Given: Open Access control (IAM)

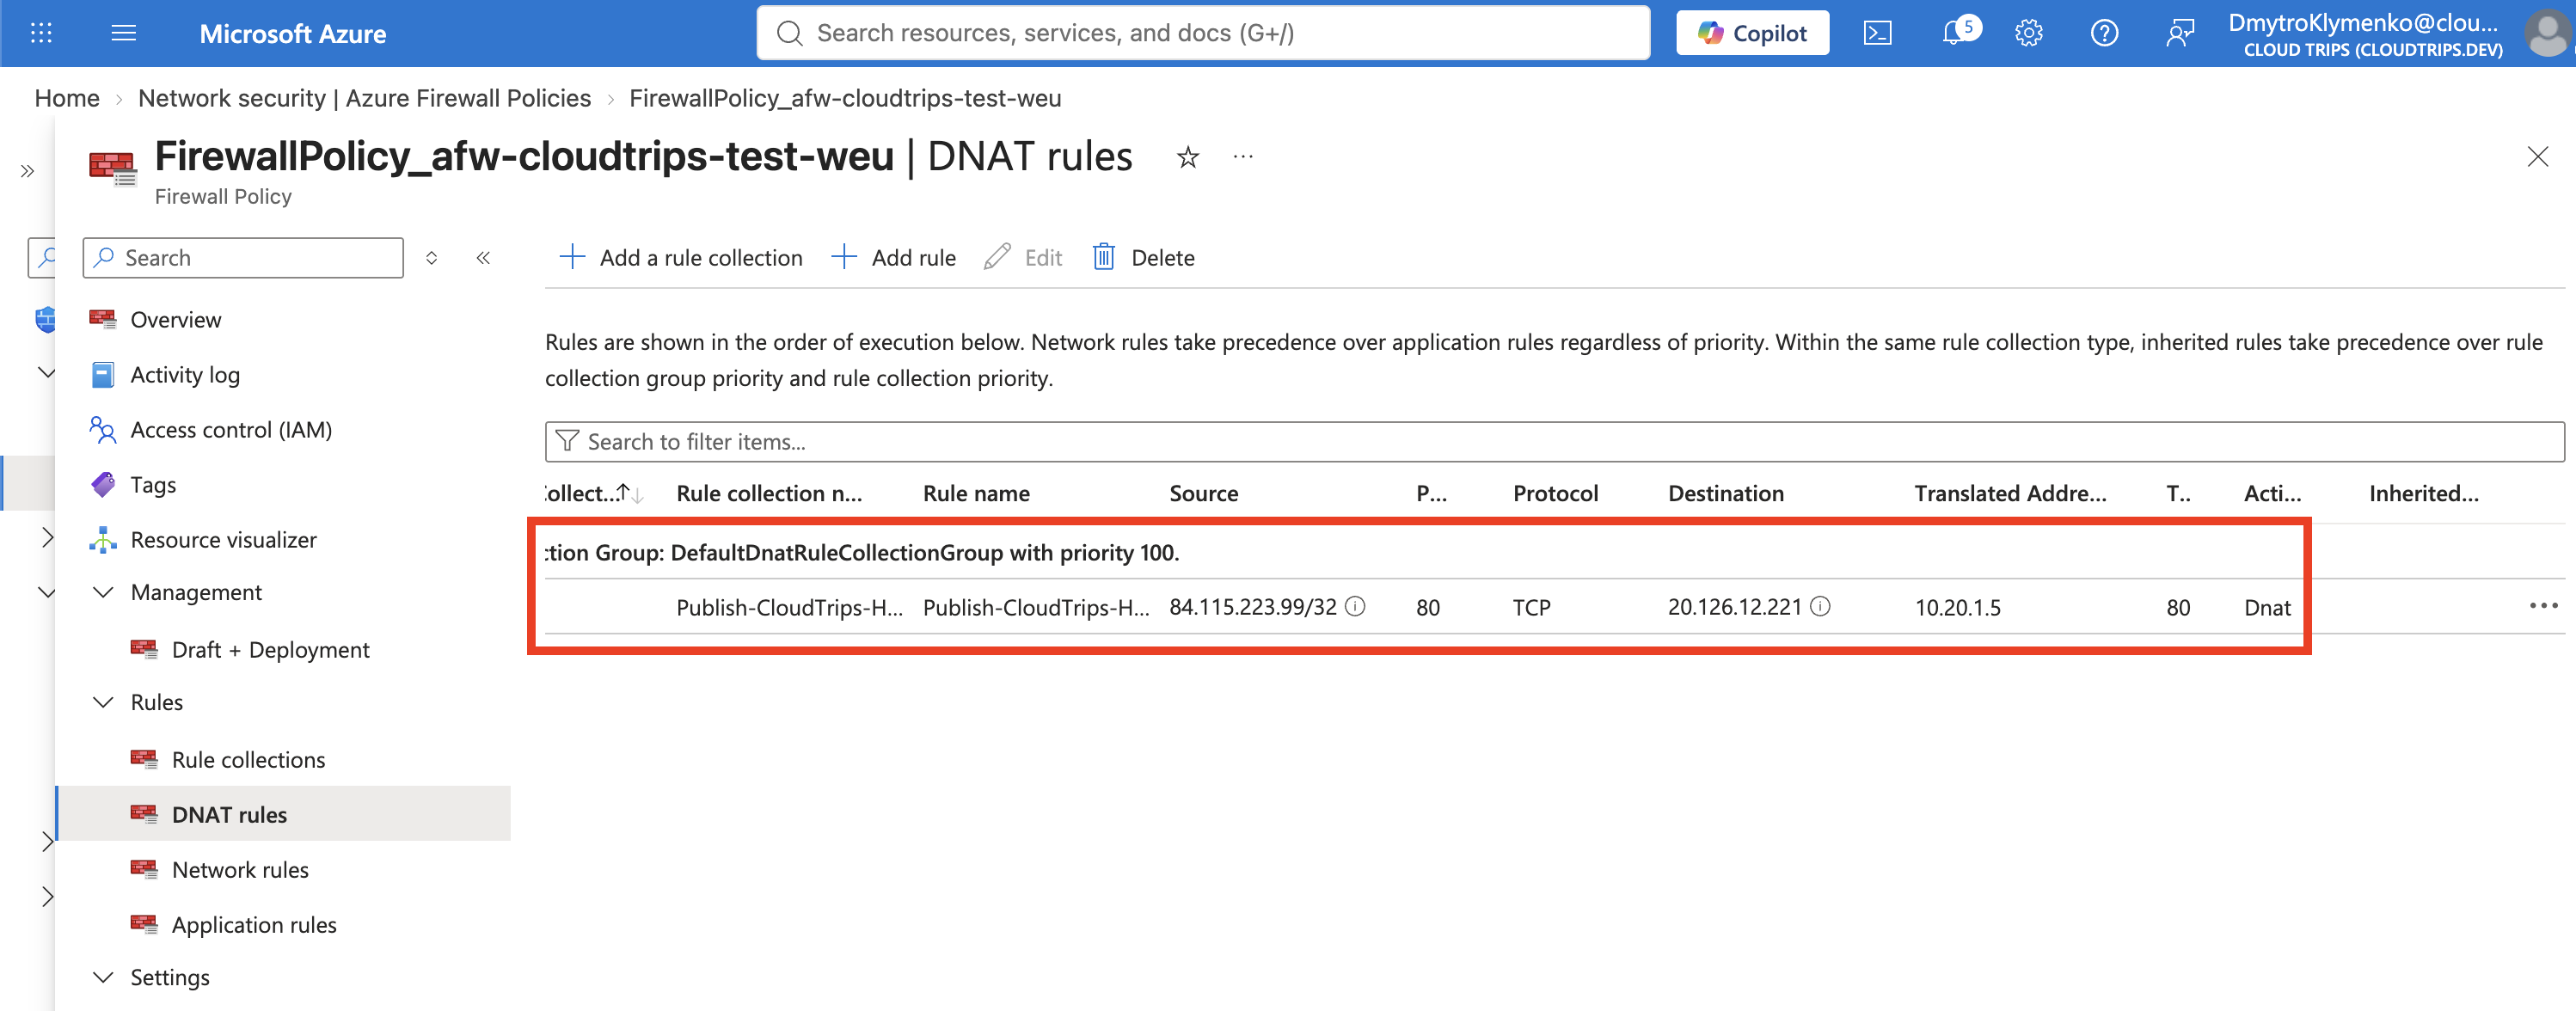Looking at the screenshot, I should click(x=231, y=430).
